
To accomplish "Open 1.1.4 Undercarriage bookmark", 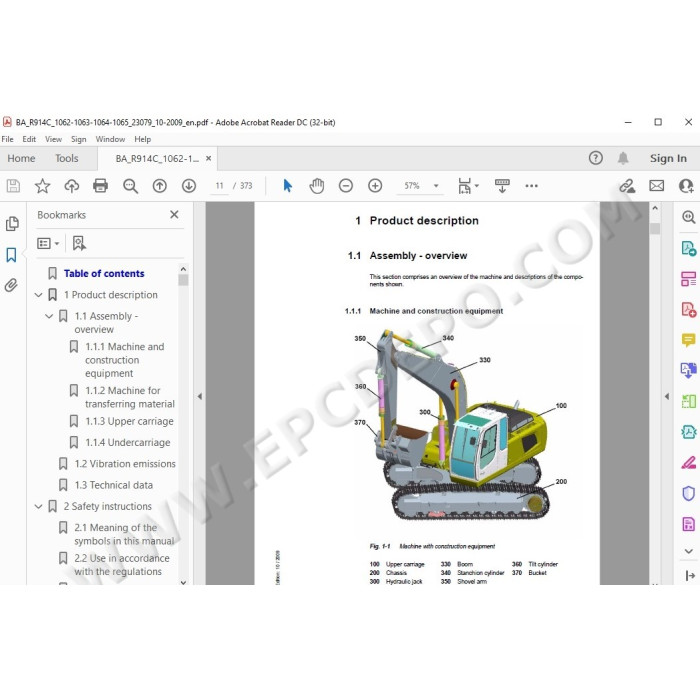I will (128, 443).
